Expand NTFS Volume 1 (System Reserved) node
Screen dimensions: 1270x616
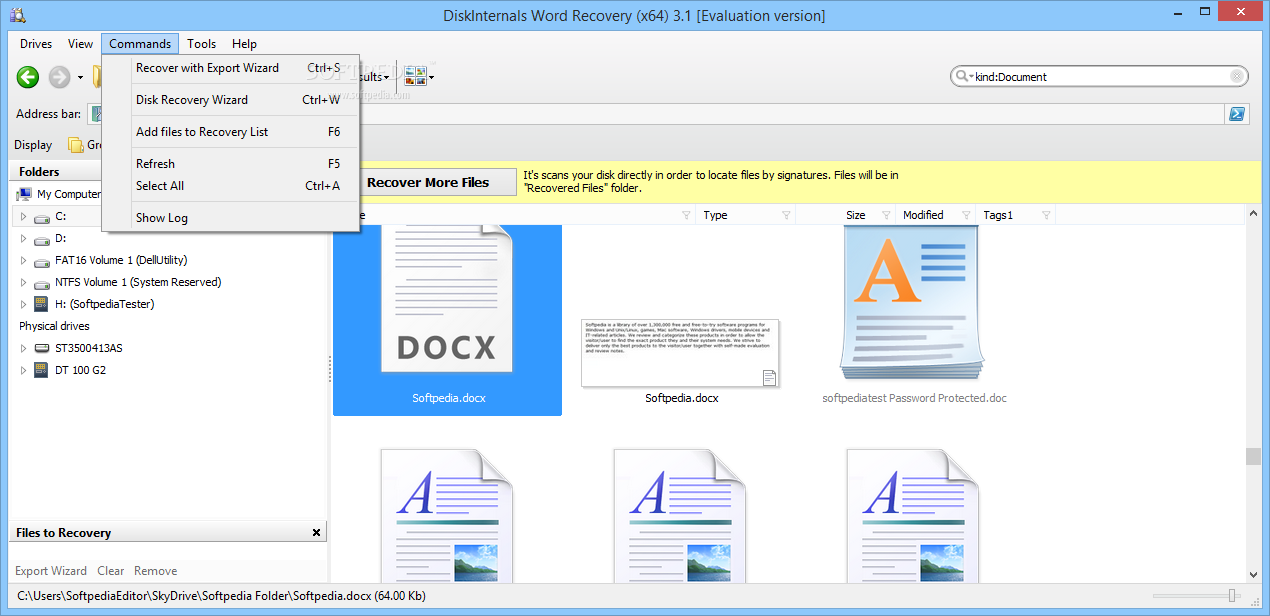click(x=24, y=282)
